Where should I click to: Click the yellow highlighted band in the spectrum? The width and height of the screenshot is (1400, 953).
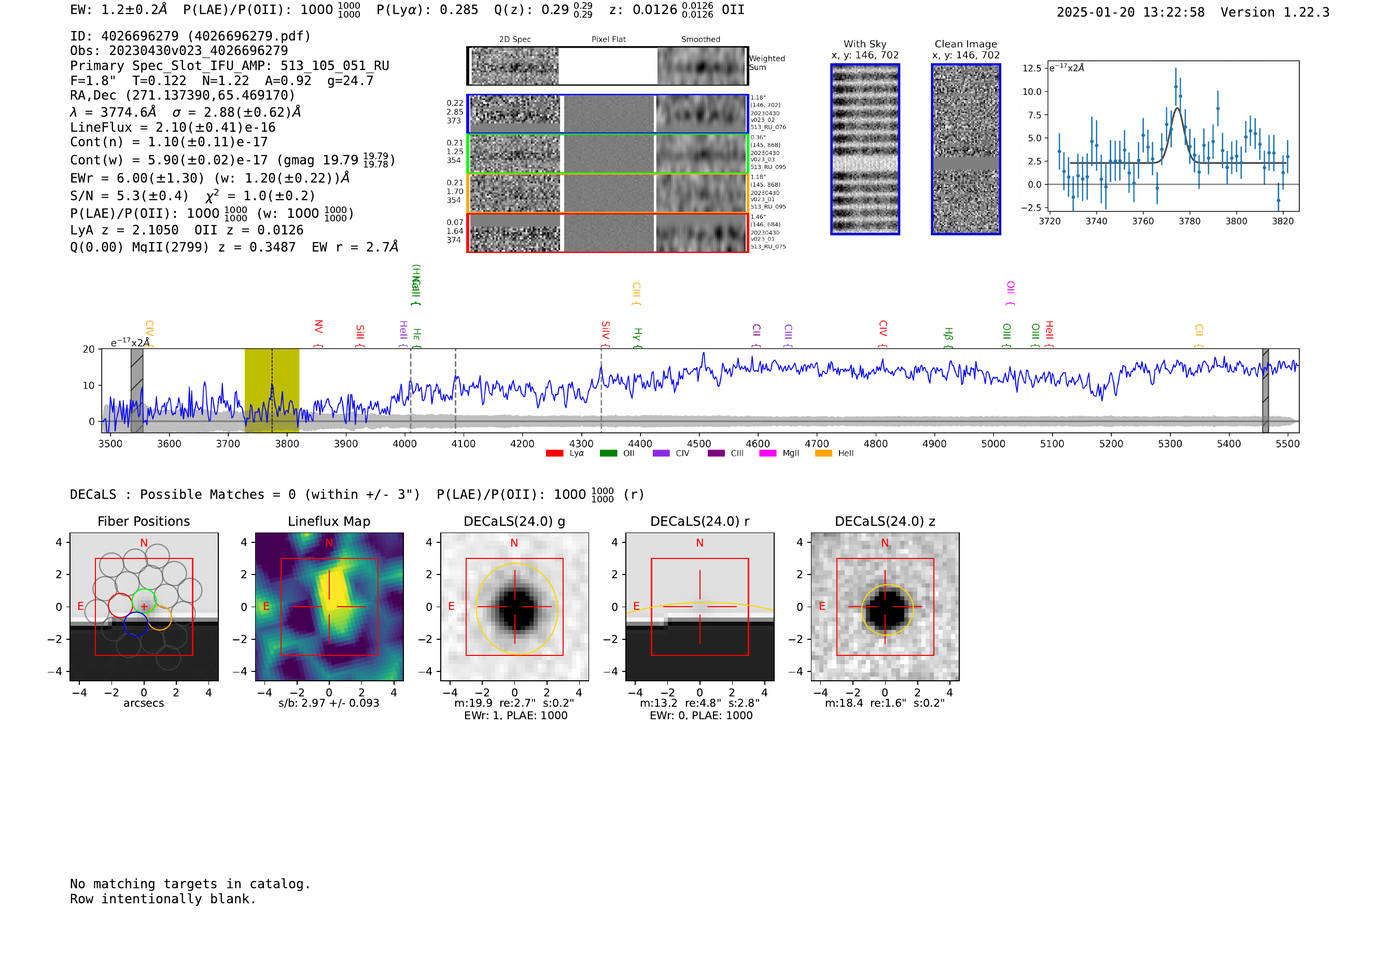(272, 391)
